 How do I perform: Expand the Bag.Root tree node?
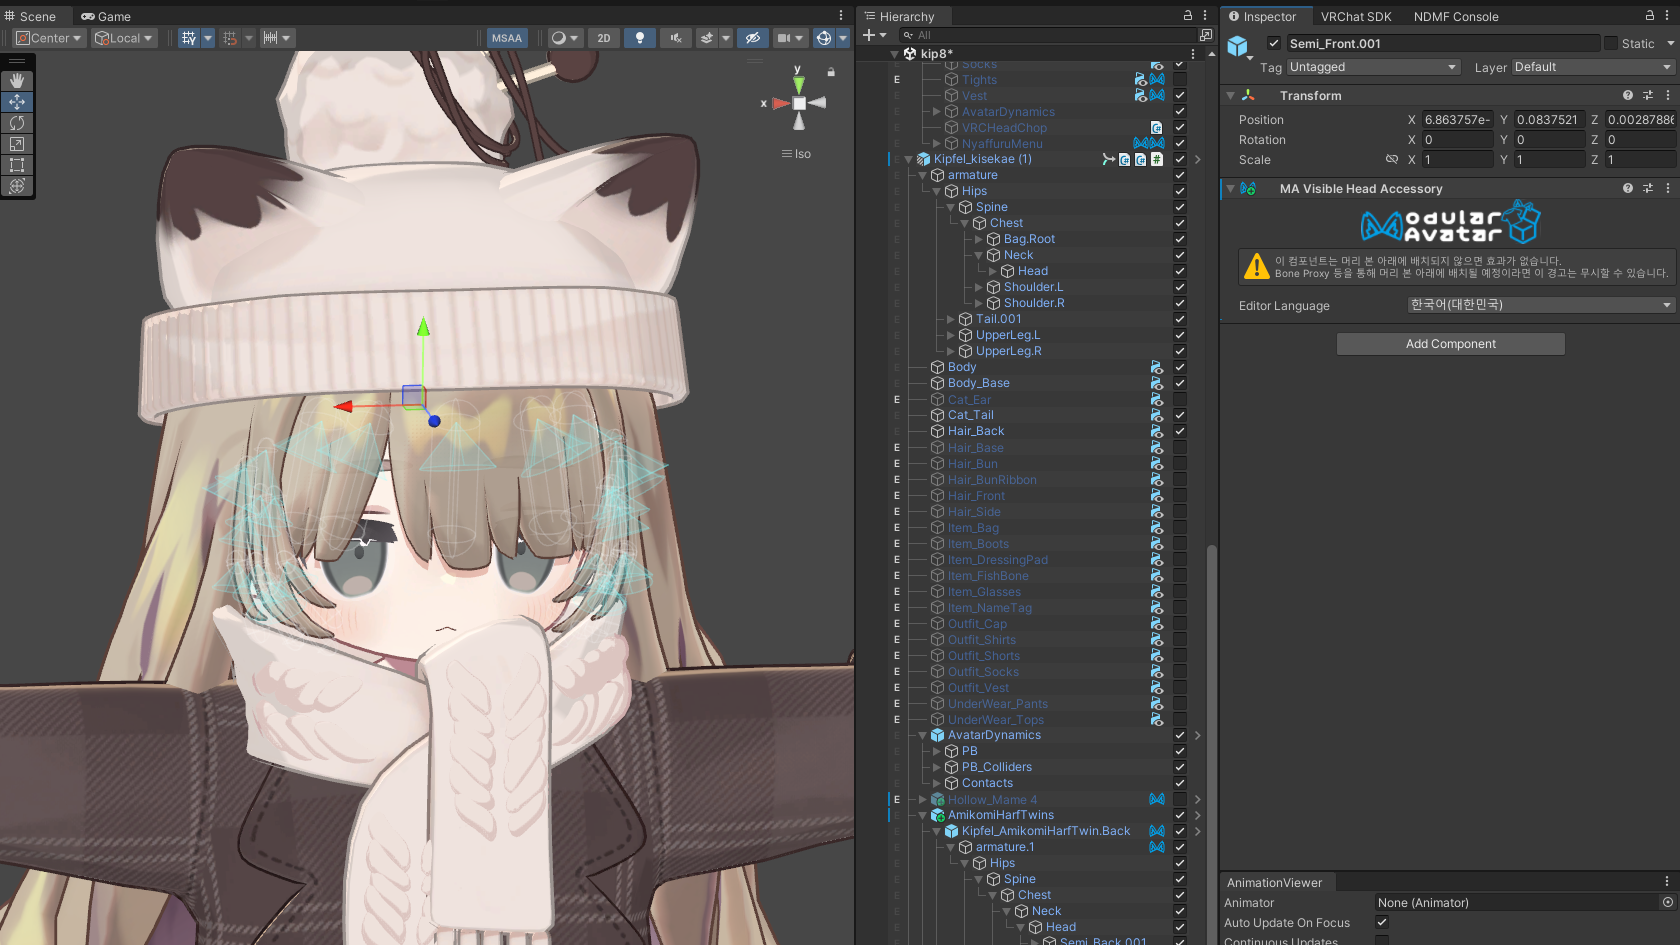point(979,239)
